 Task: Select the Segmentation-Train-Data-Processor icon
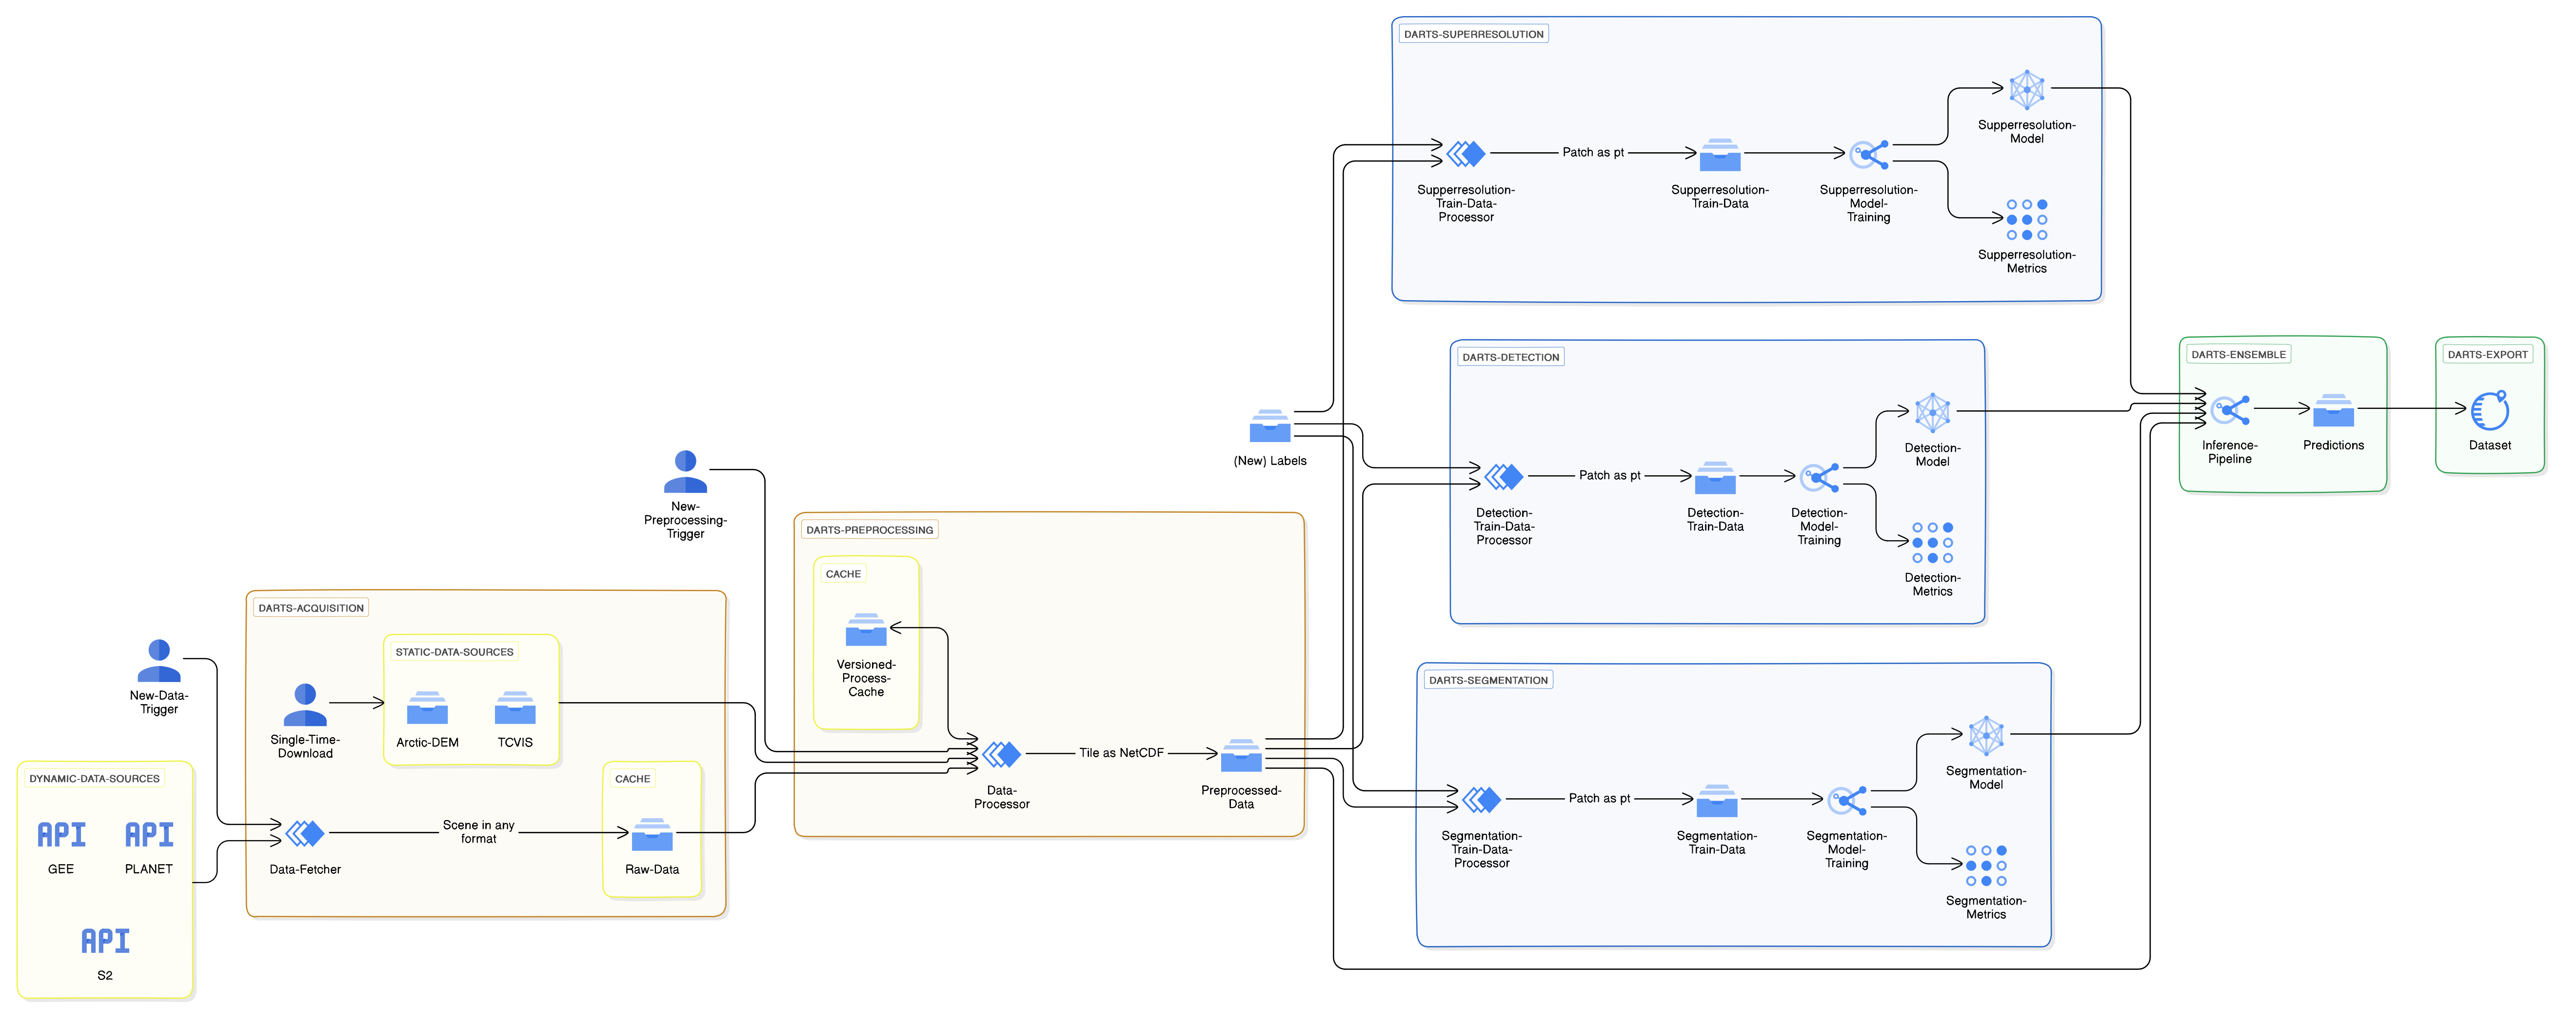[1481, 800]
